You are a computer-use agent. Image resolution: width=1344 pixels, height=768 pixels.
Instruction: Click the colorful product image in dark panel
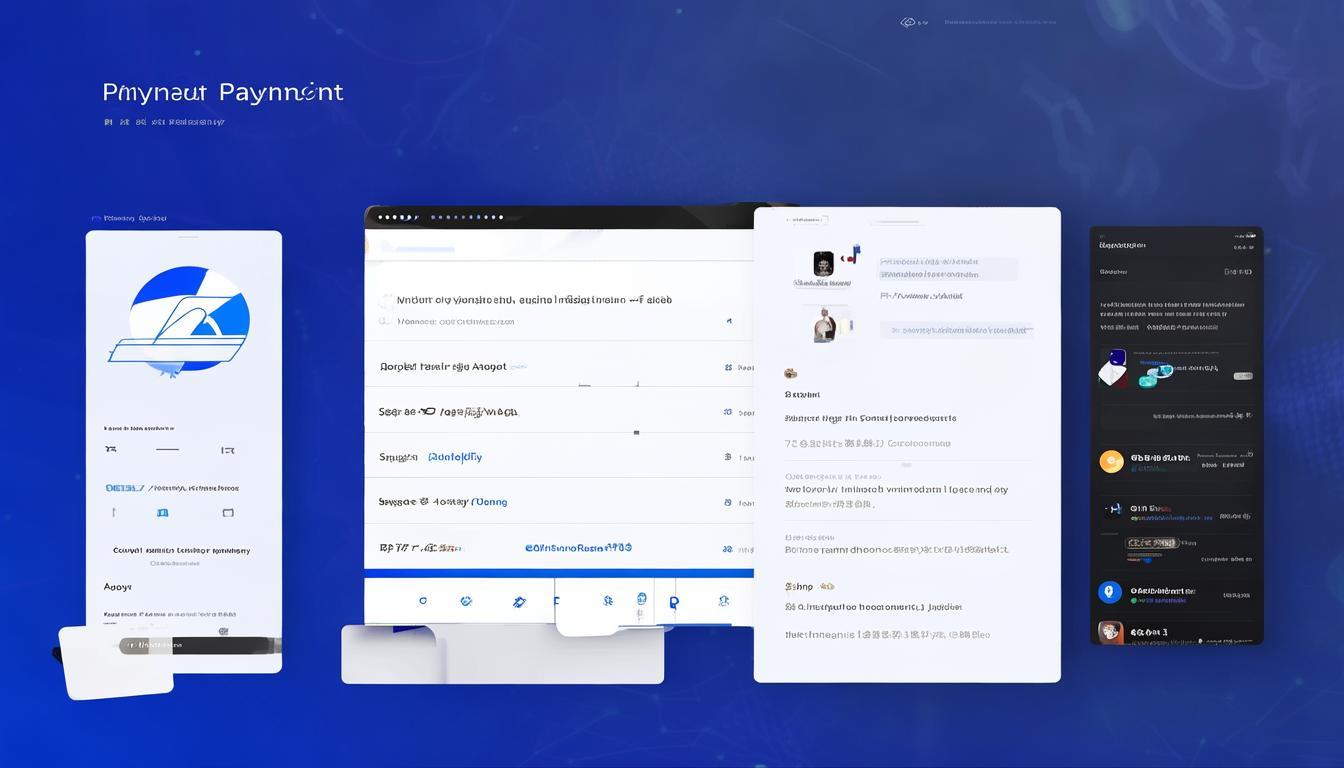click(x=1114, y=368)
